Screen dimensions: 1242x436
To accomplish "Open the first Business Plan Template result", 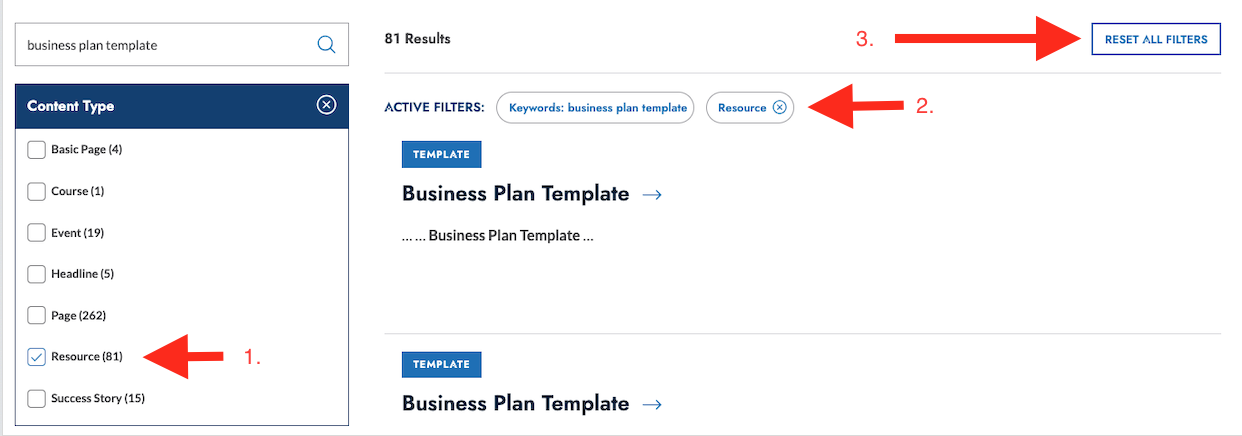I will pos(515,194).
